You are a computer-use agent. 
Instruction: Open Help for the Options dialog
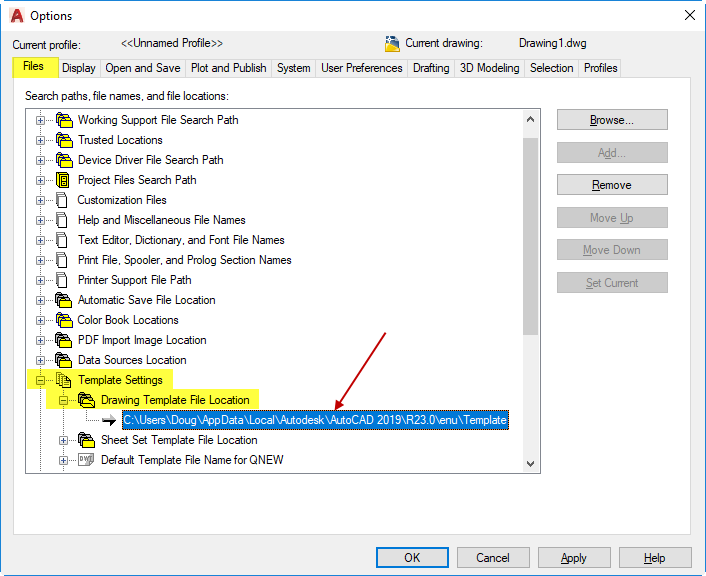(655, 558)
